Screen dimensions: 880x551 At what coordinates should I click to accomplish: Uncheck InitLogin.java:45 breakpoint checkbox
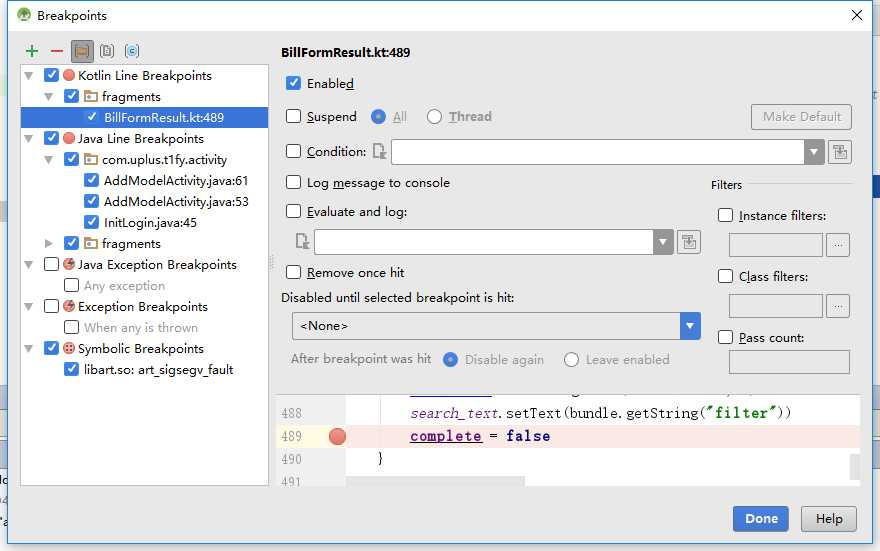pyautogui.click(x=91, y=222)
